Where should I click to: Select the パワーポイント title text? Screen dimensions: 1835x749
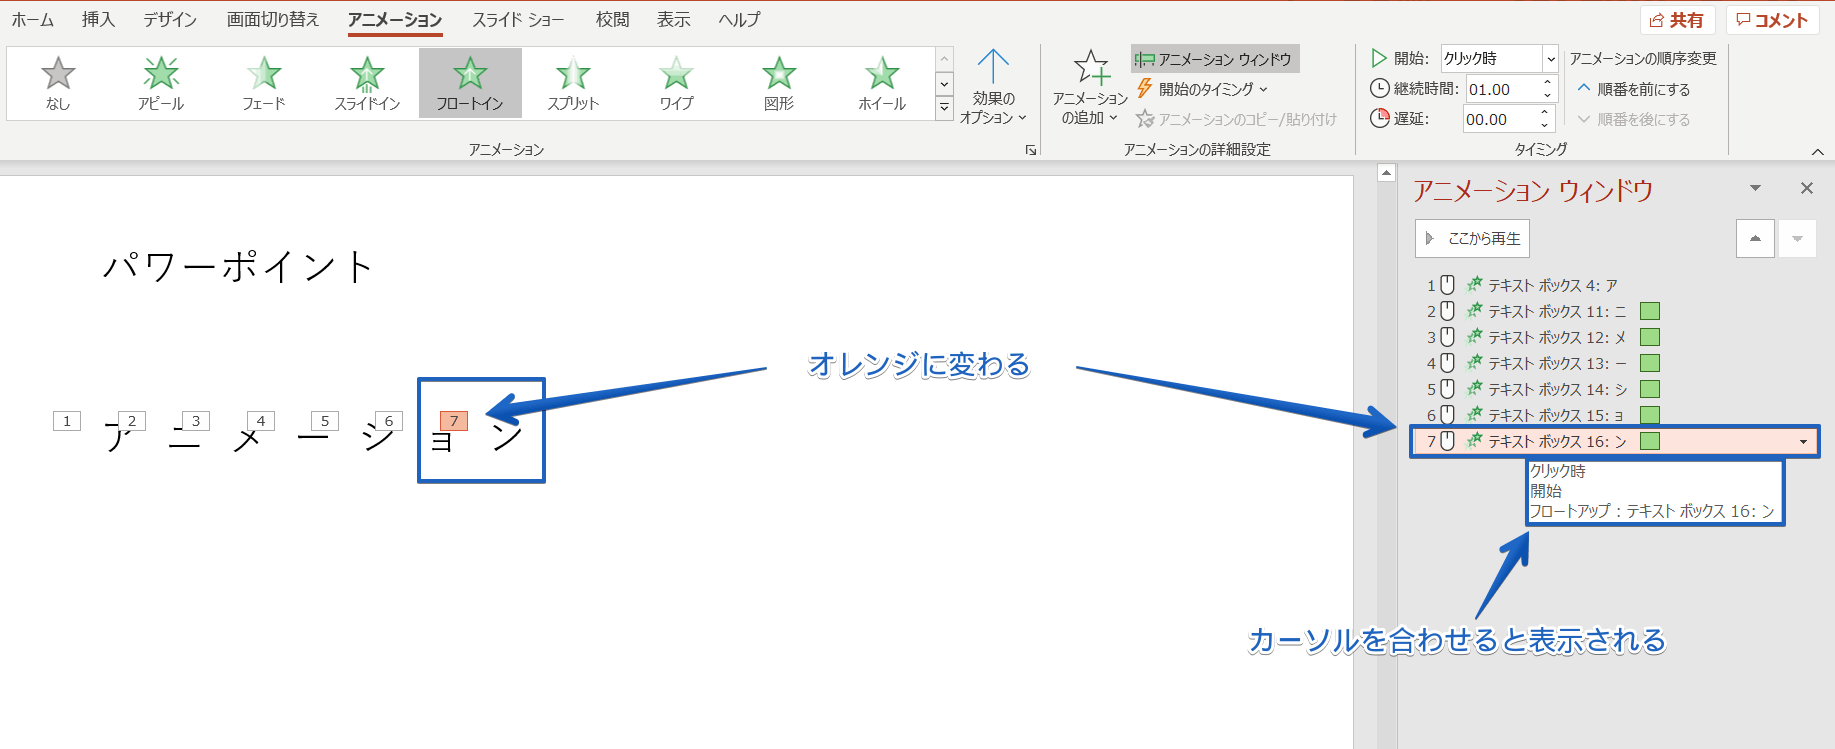tap(238, 267)
